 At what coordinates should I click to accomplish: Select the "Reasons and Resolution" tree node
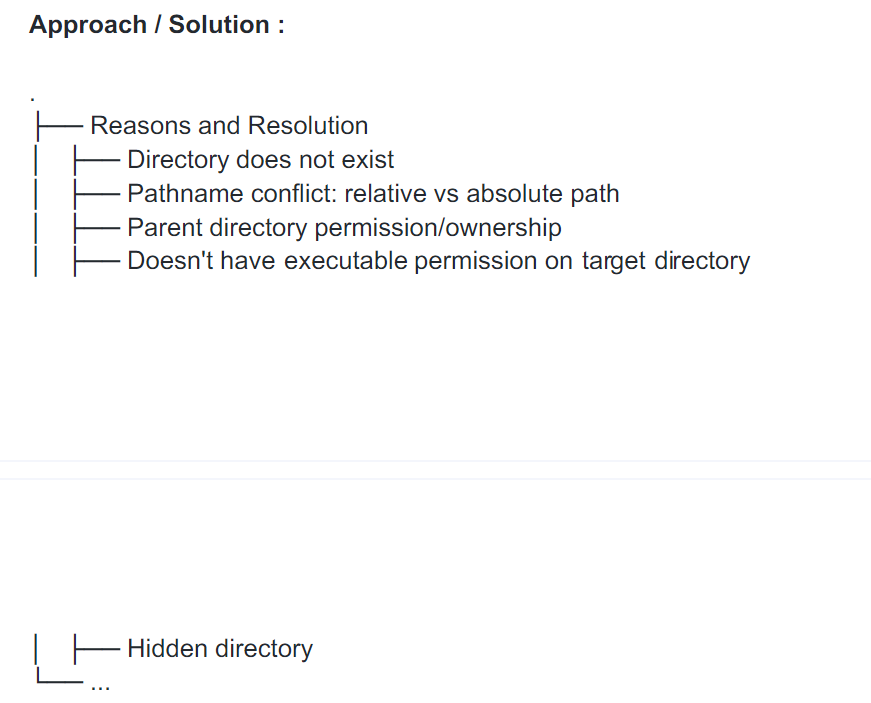229,126
